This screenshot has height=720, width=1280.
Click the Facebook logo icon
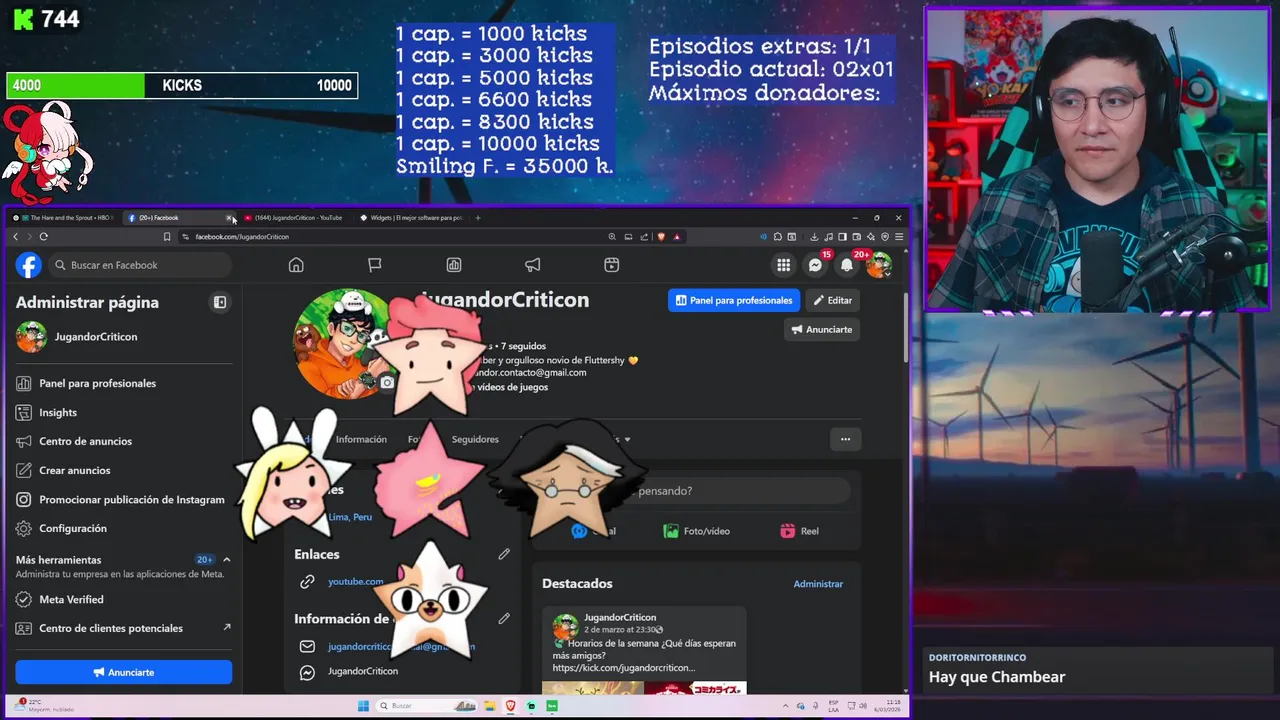(x=29, y=265)
